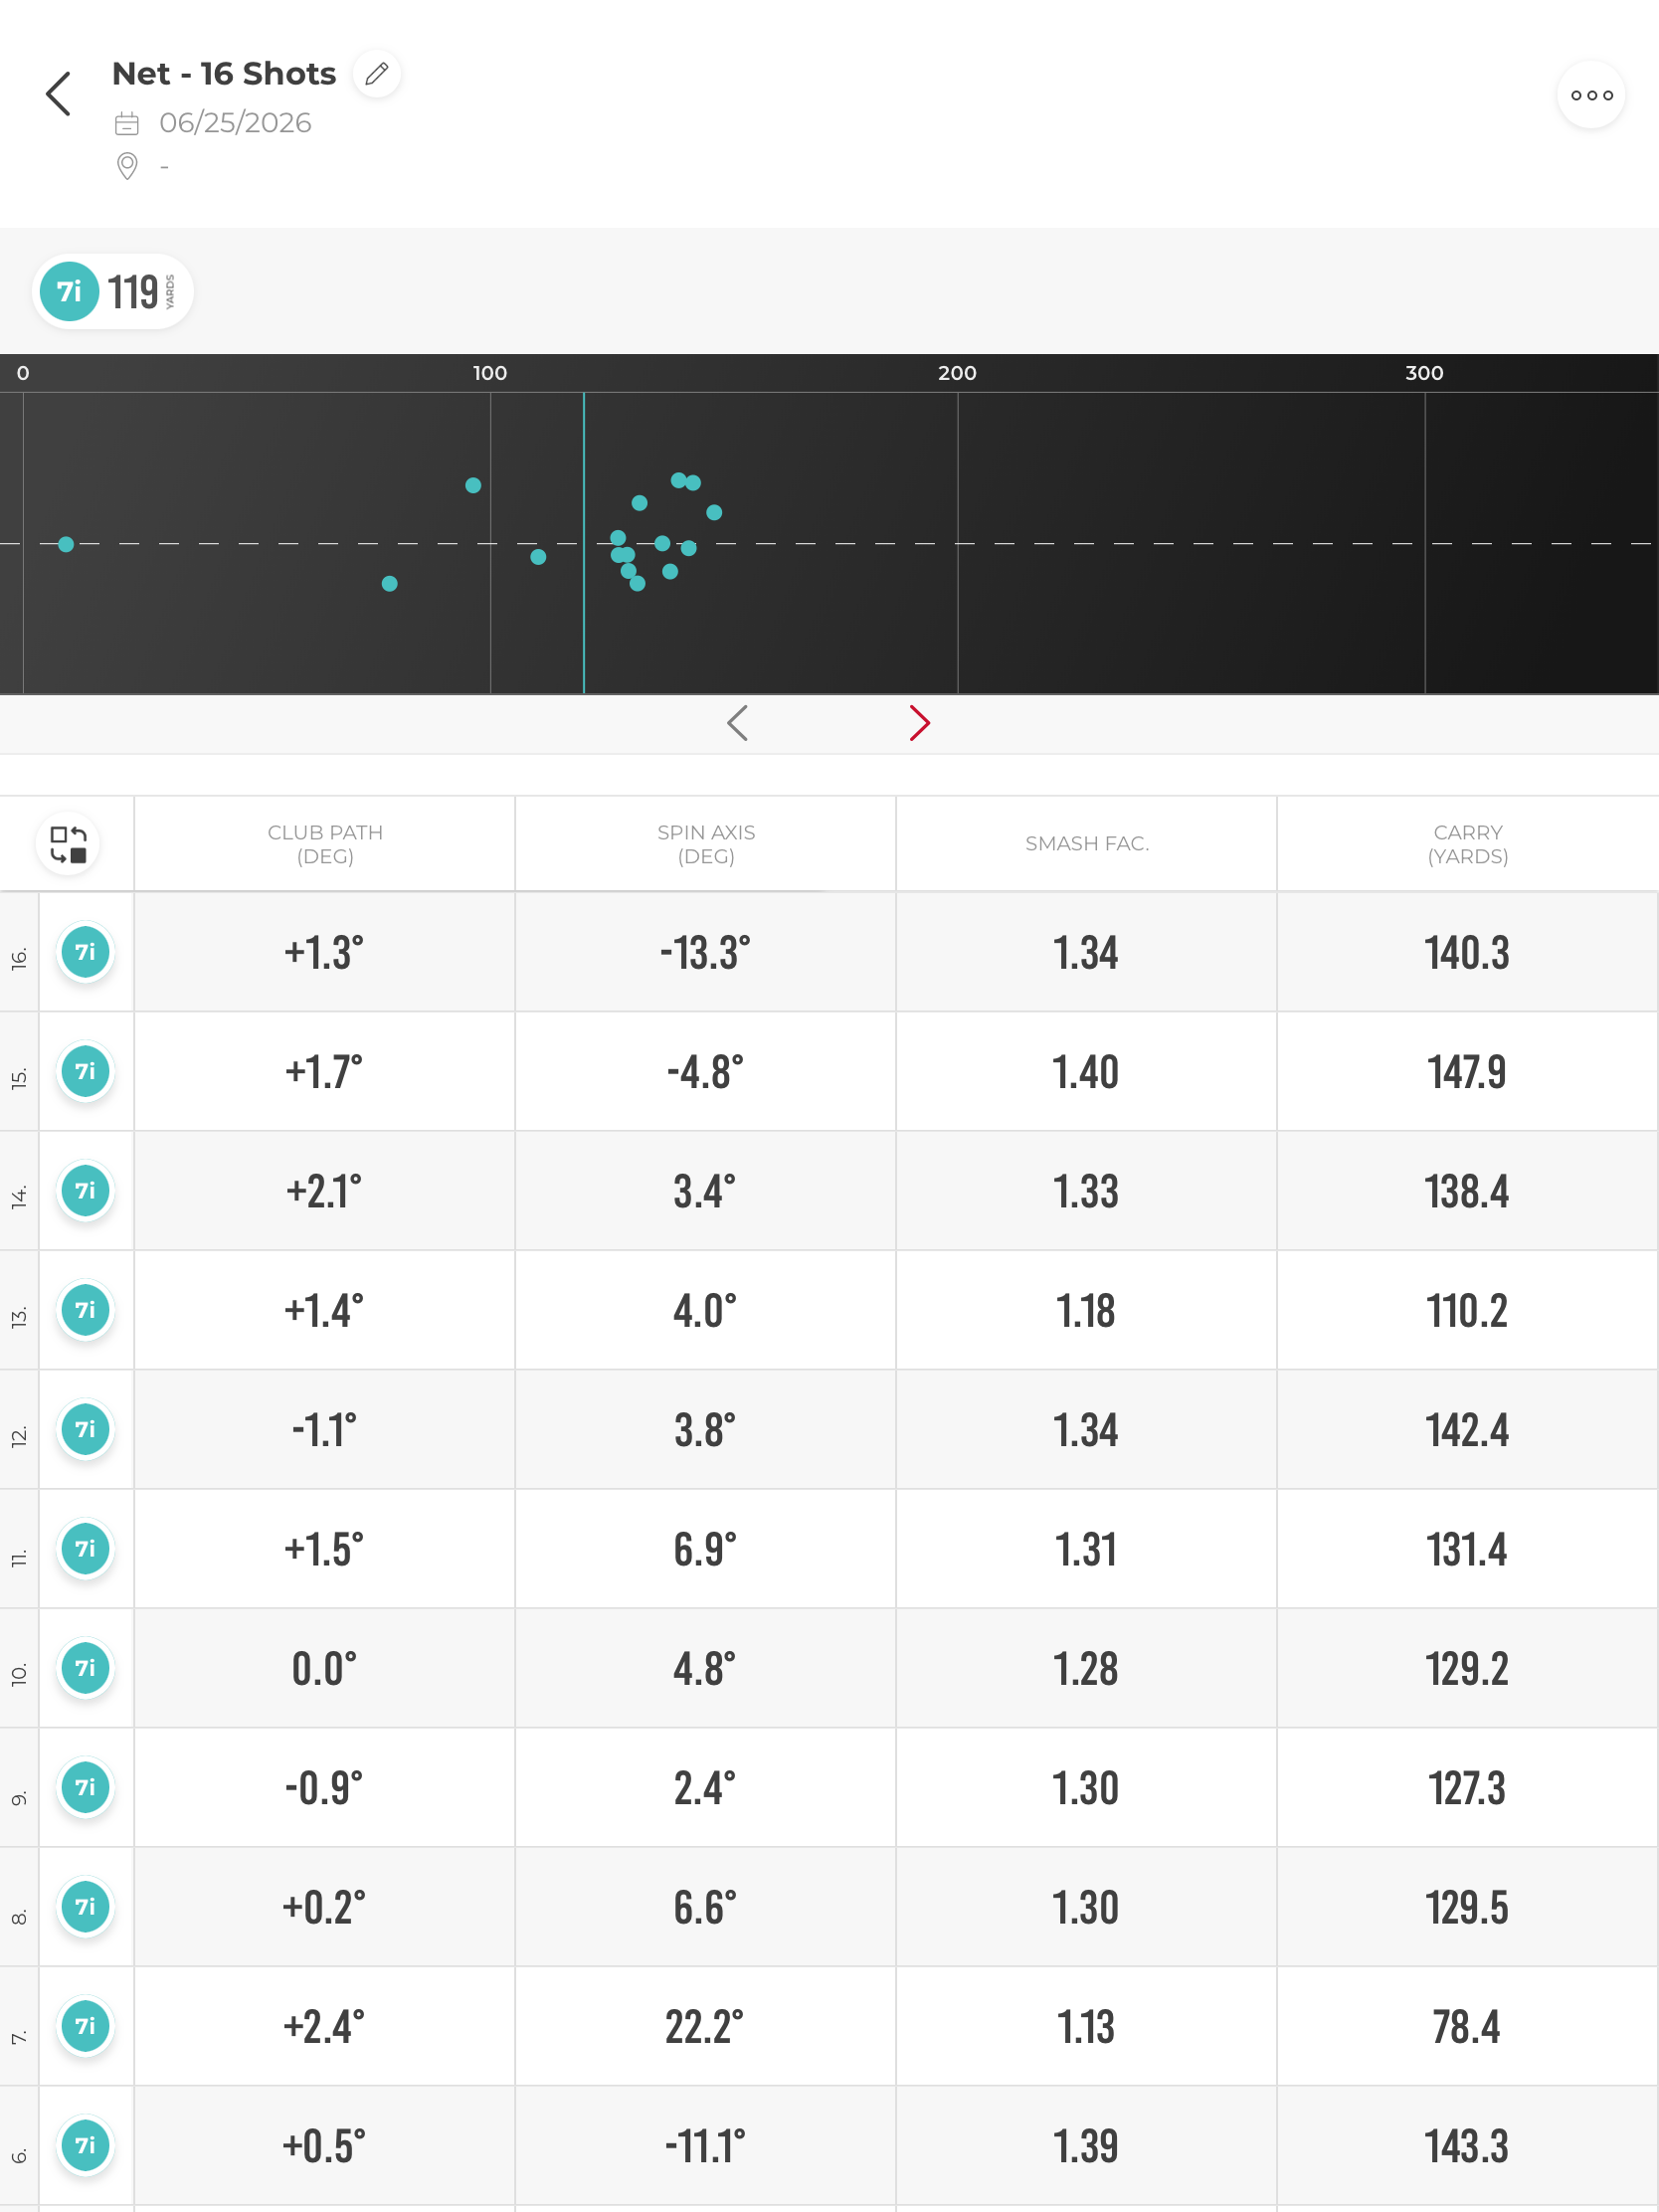Viewport: 1659px width, 2212px height.
Task: Click the leftmost shot dot near 0 yards
Action: click(66, 544)
